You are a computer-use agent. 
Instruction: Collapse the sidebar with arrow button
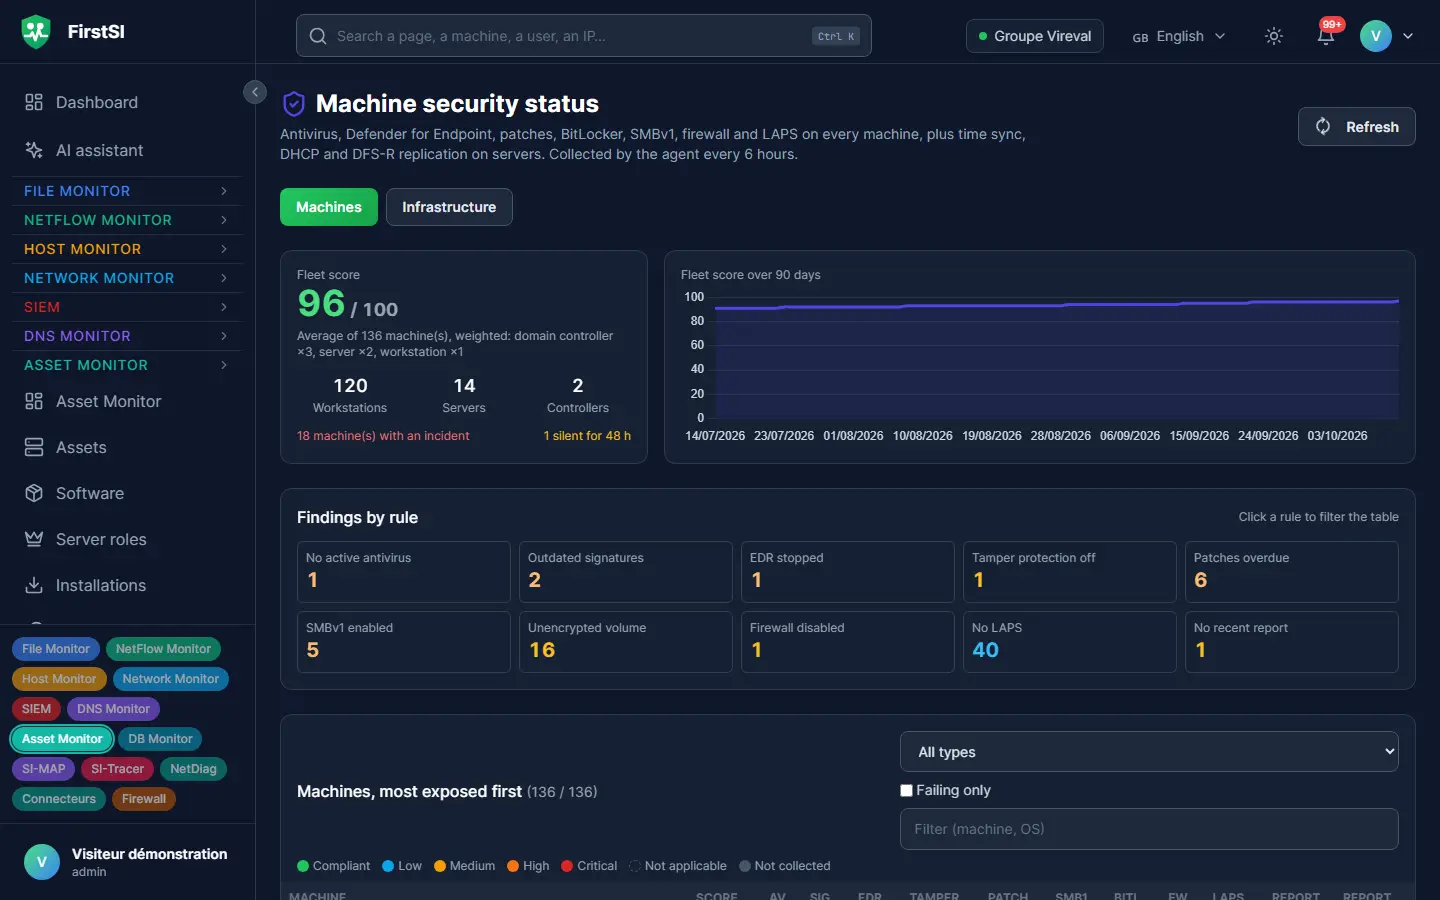click(255, 92)
